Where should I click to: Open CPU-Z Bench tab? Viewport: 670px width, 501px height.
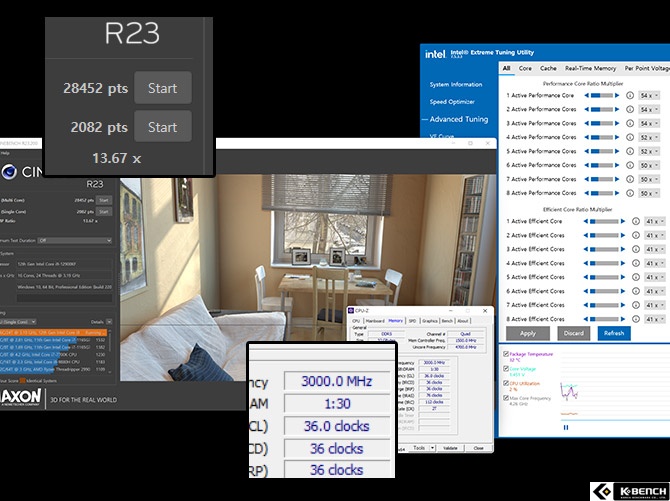(447, 321)
